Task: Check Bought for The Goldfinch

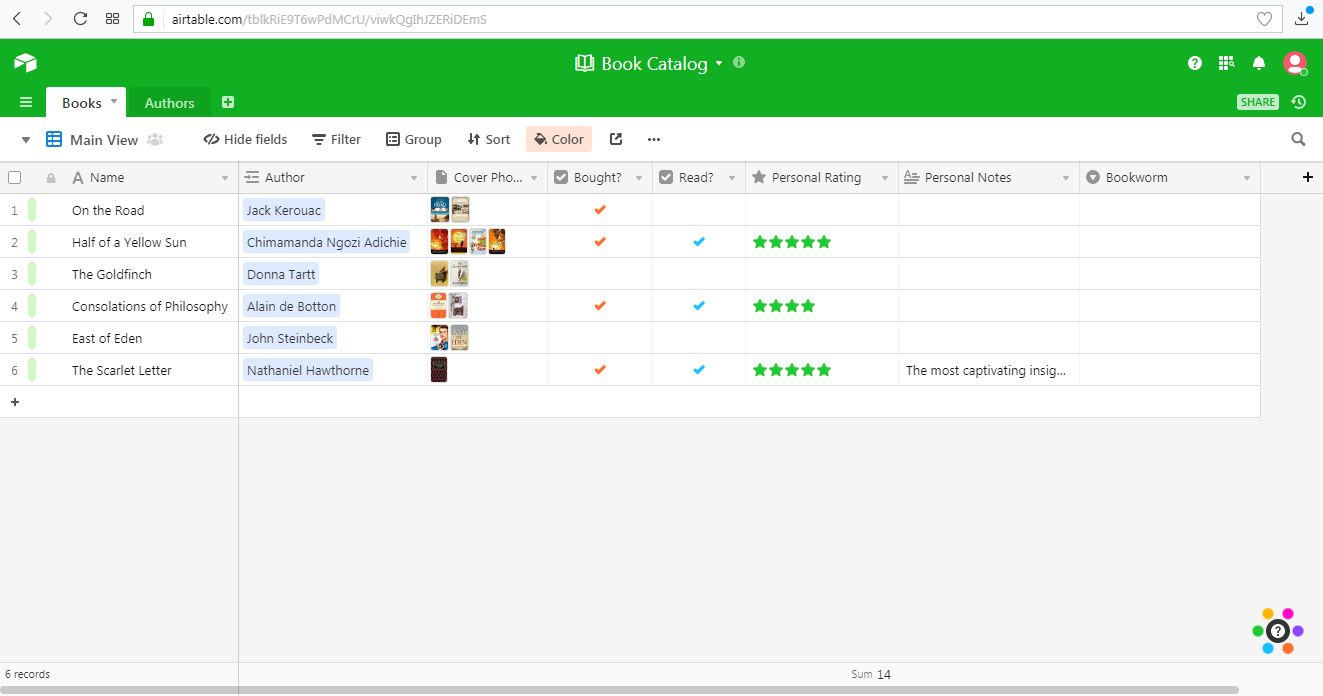Action: click(600, 274)
